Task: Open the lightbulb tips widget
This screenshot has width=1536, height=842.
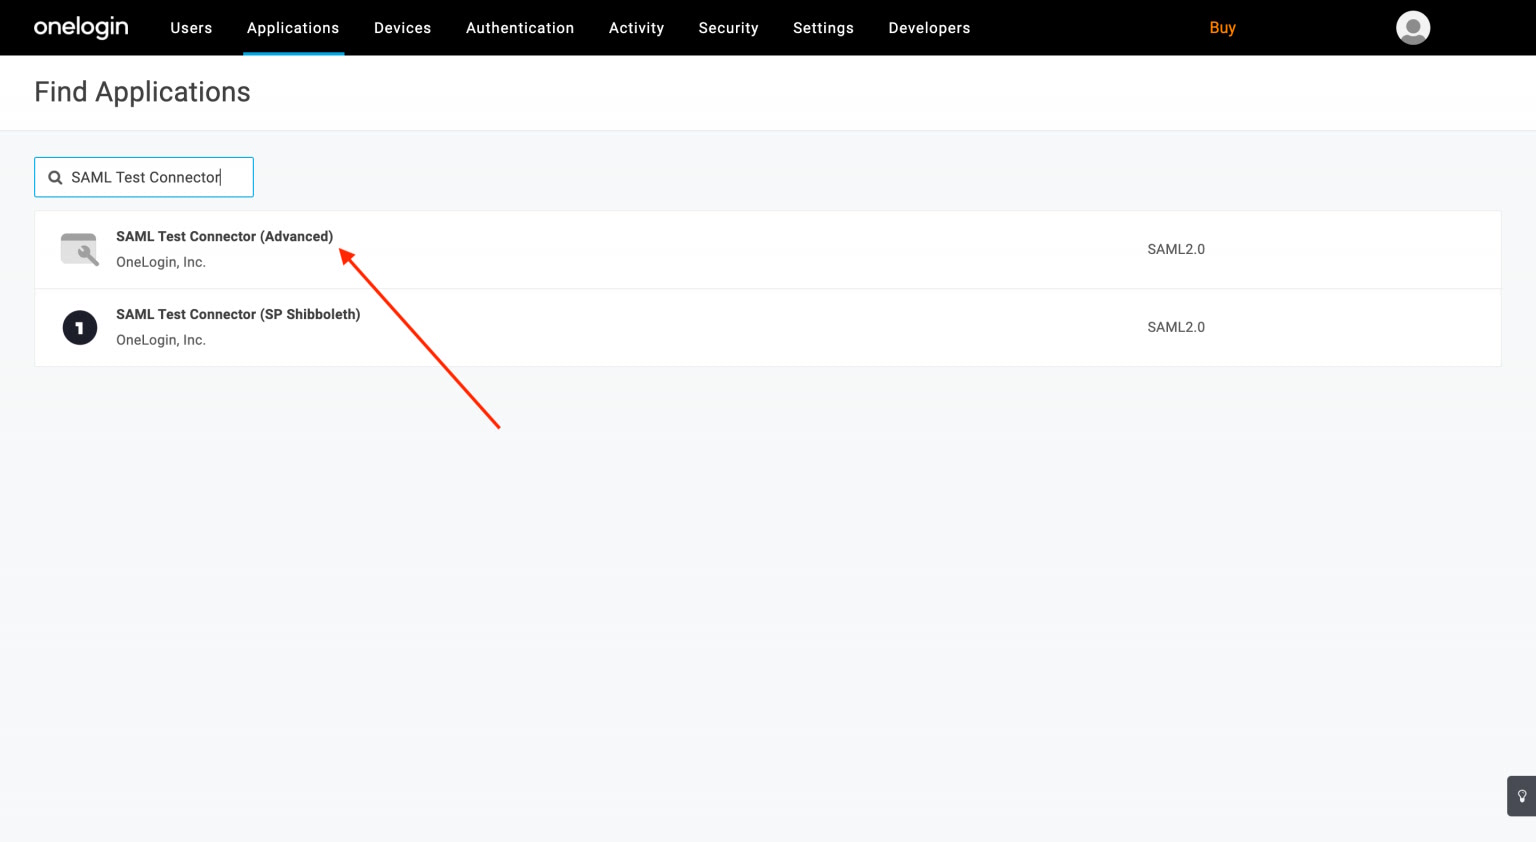Action: coord(1521,796)
